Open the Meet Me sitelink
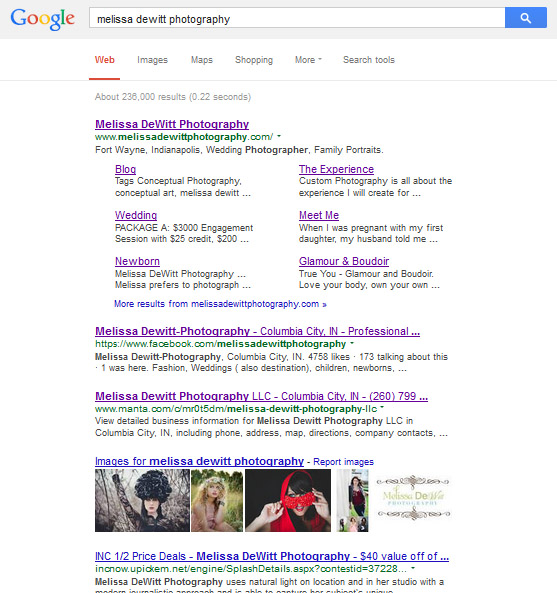The width and height of the screenshot is (557, 593). 319,215
